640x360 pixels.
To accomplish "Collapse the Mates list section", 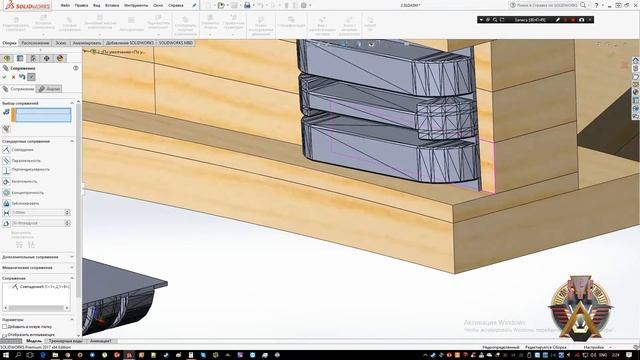I will coord(72,278).
